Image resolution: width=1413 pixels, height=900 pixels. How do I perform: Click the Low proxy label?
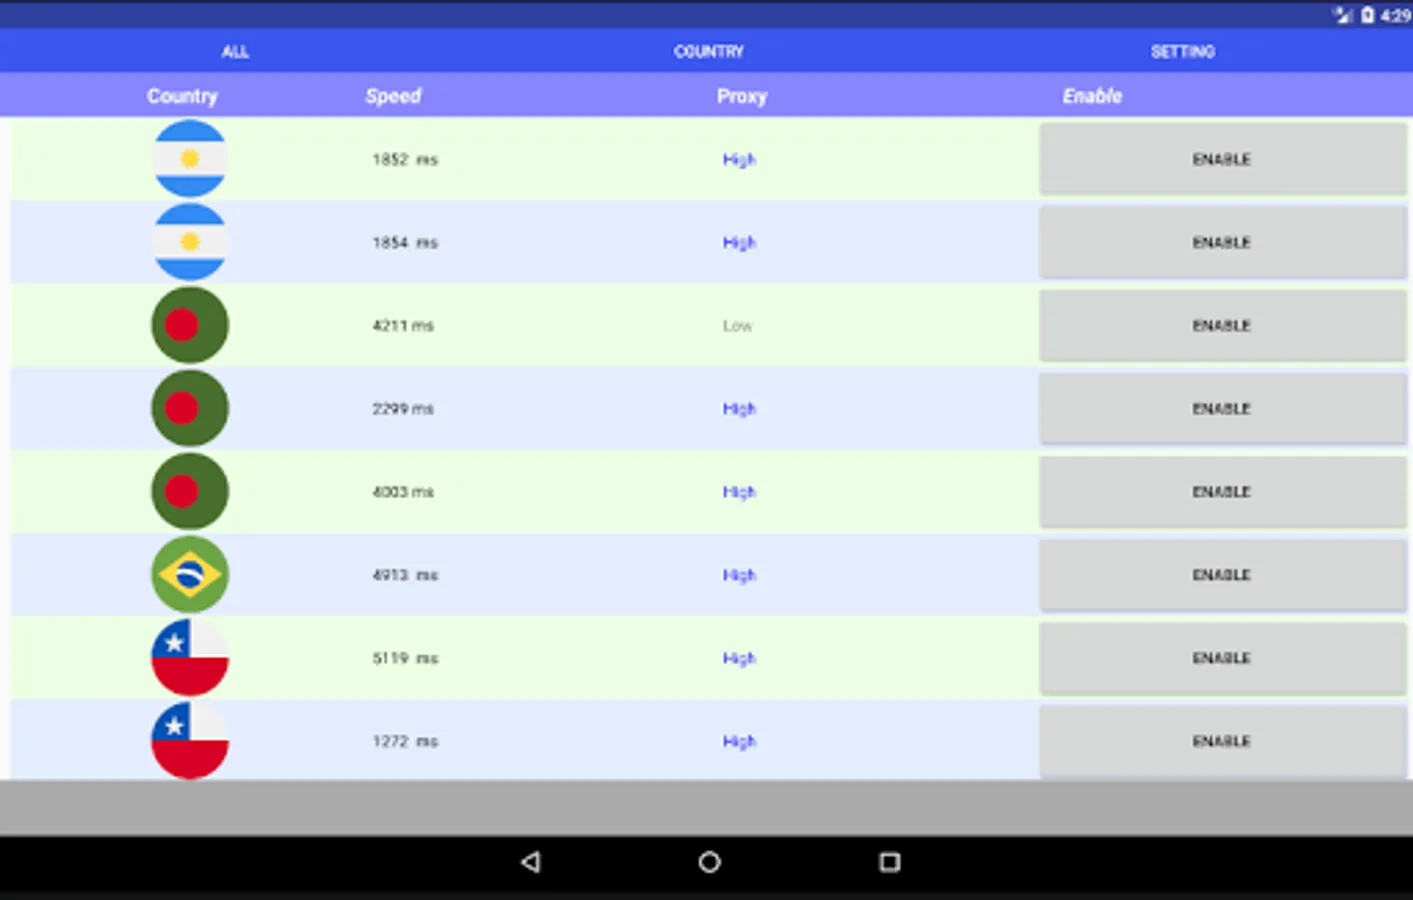[x=737, y=325]
